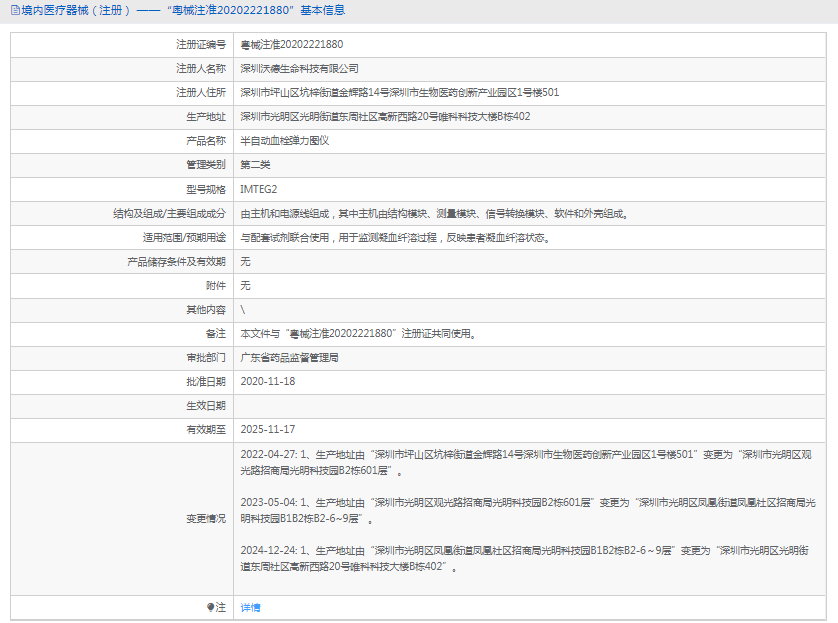Select the structure description starting 由主机和电源线组成
Screen dimensions: 838x623
tap(434, 214)
